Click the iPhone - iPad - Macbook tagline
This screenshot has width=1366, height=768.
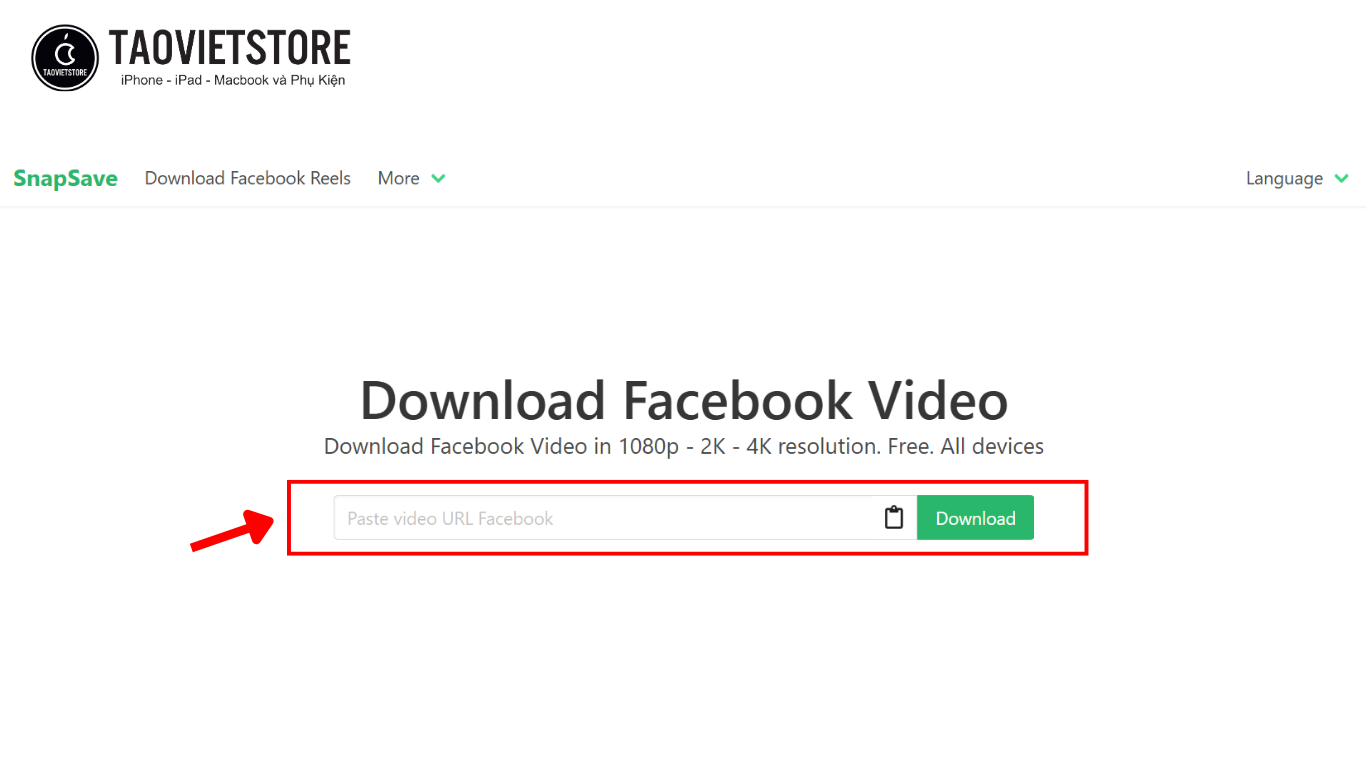tap(233, 80)
